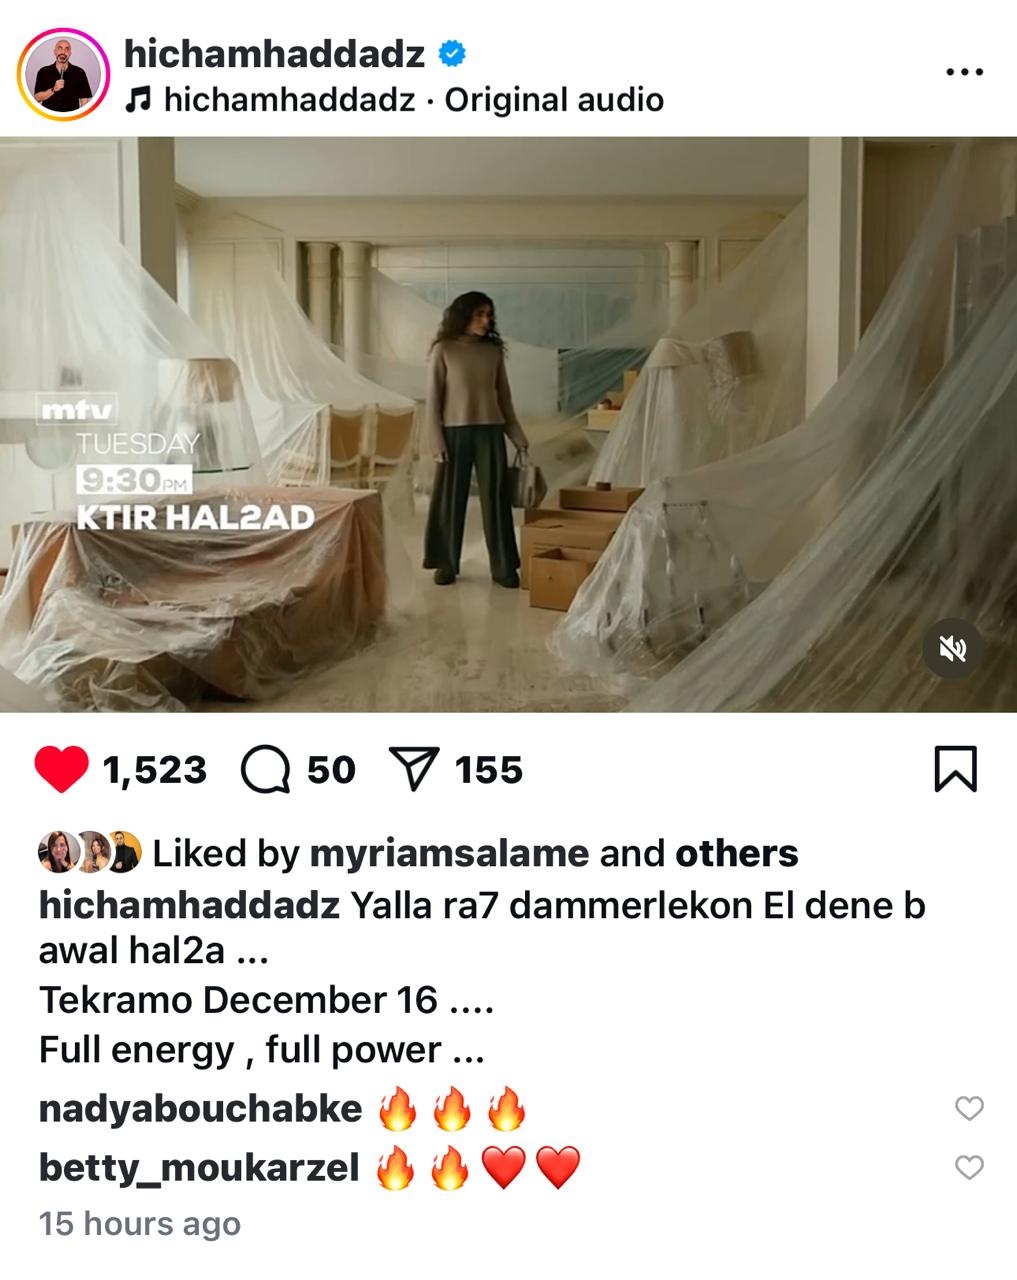Image resolution: width=1017 pixels, height=1280 pixels.
Task: View betty_moukarzel's profile
Action: coord(199,1167)
